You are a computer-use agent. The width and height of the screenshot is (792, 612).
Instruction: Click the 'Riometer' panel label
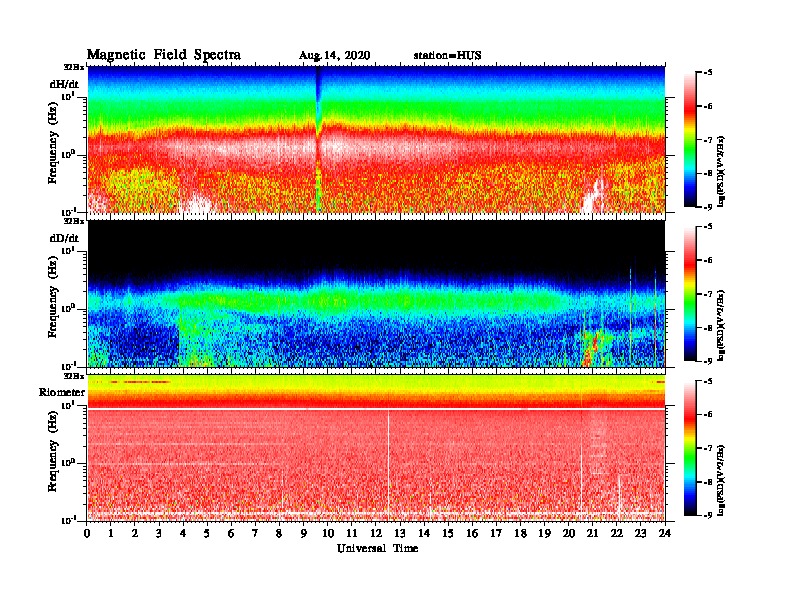(x=62, y=392)
